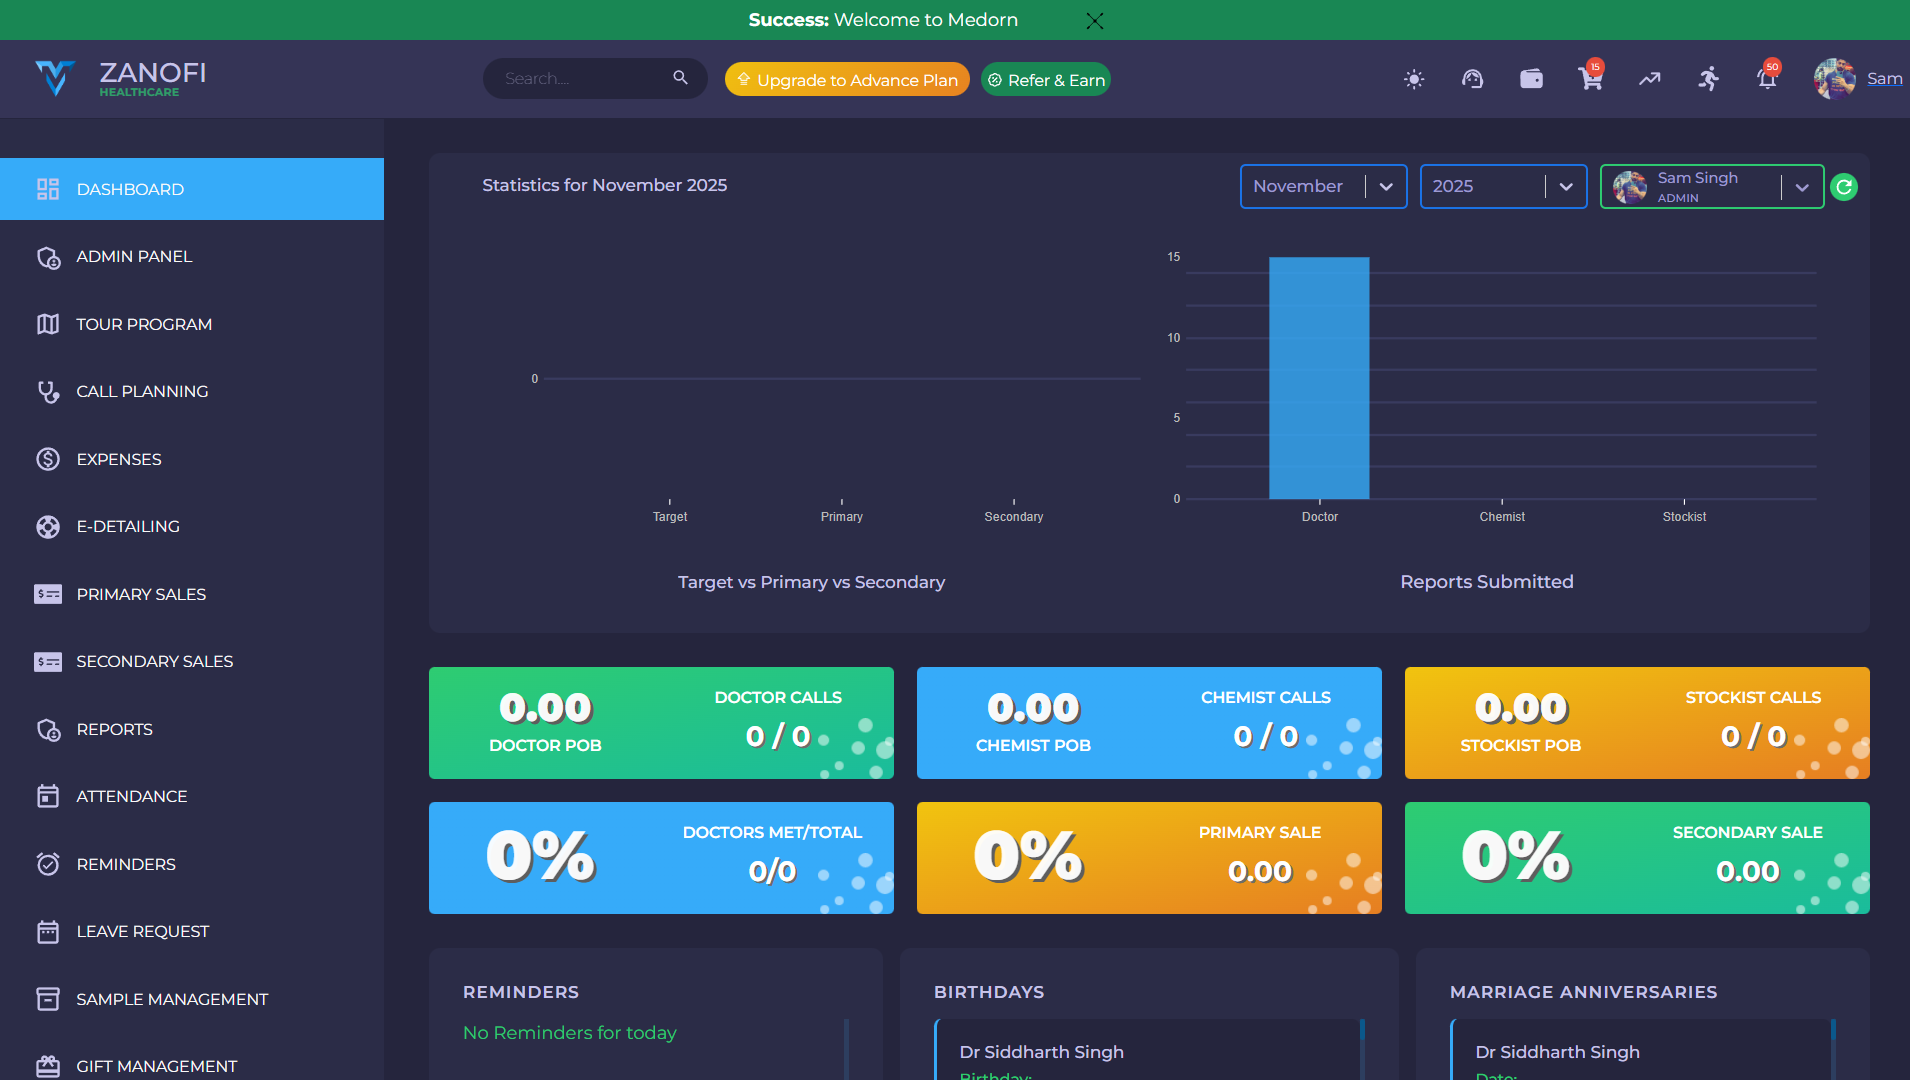The image size is (1910, 1080).
Task: Click the Refer & Earn button
Action: [1046, 80]
